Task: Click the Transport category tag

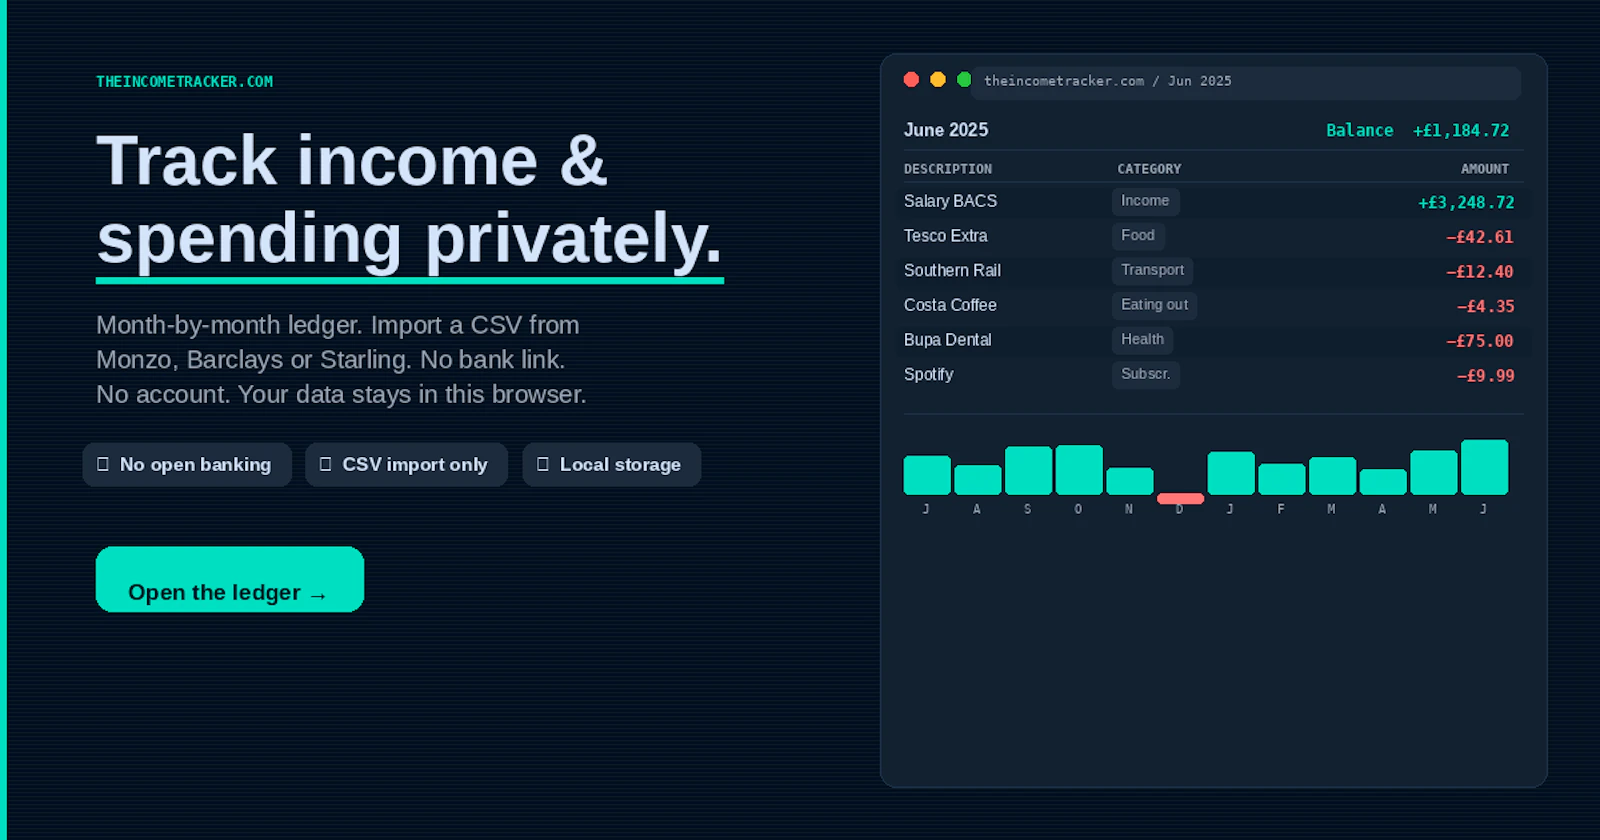Action: (x=1152, y=270)
